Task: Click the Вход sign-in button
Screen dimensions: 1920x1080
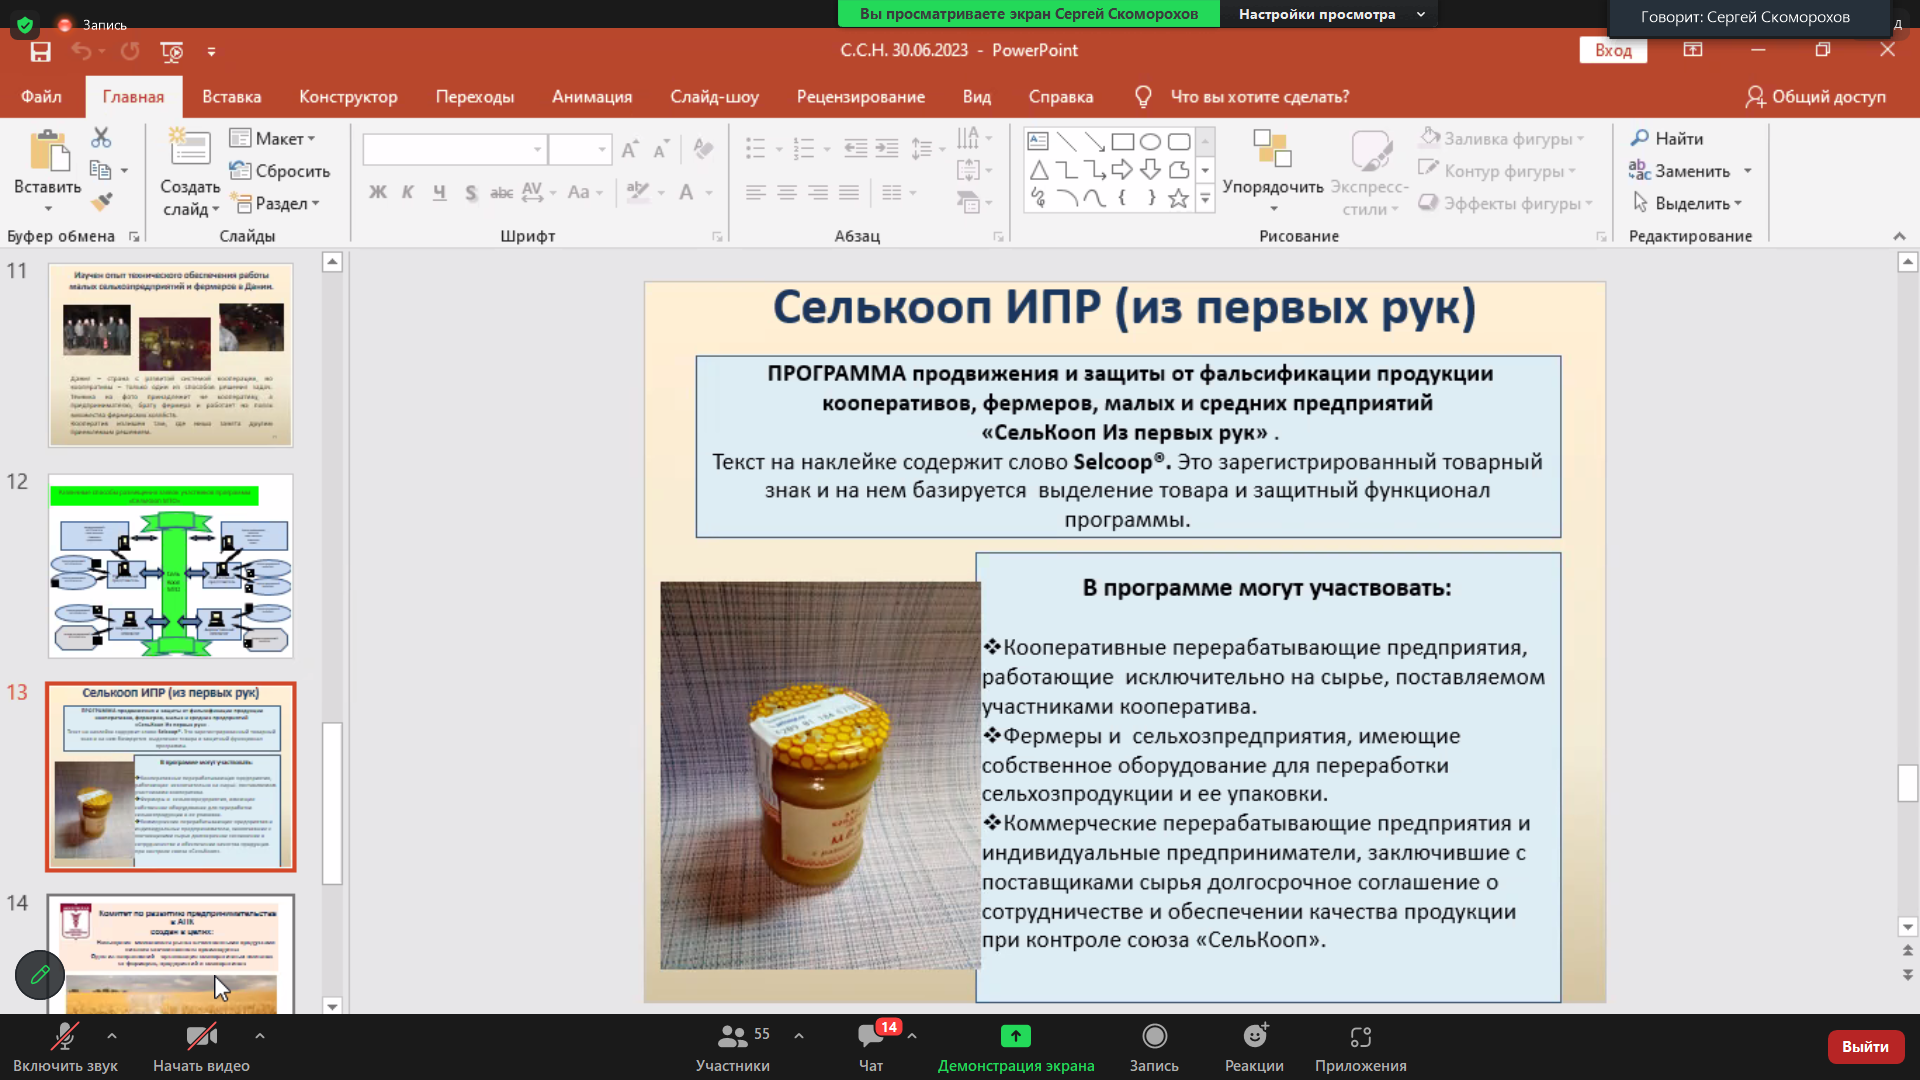Action: click(x=1612, y=50)
